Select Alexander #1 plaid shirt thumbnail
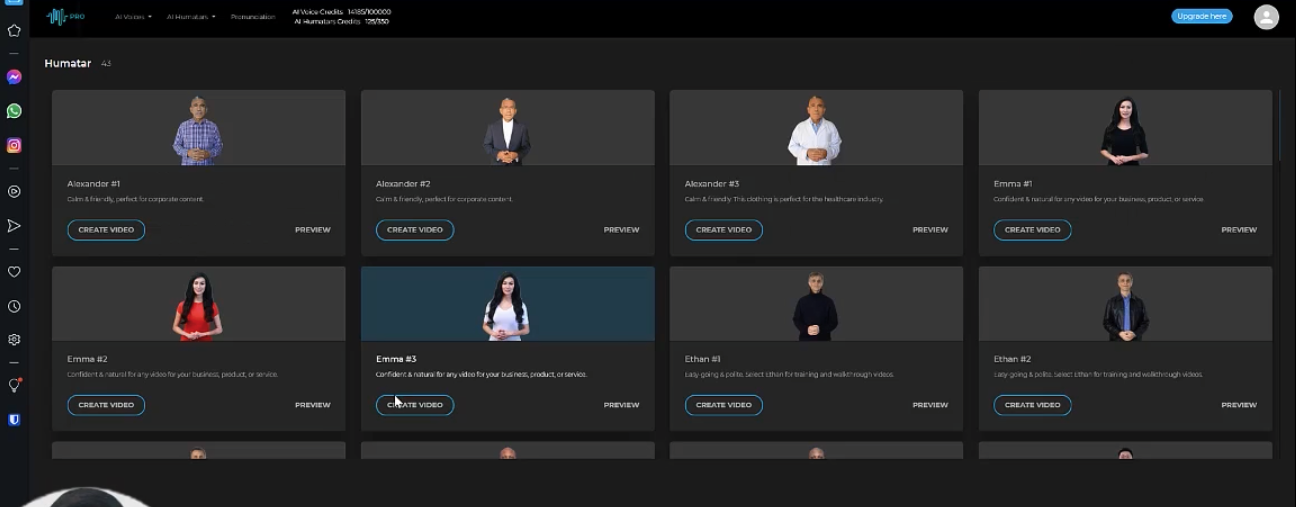This screenshot has width=1296, height=507. pos(198,130)
